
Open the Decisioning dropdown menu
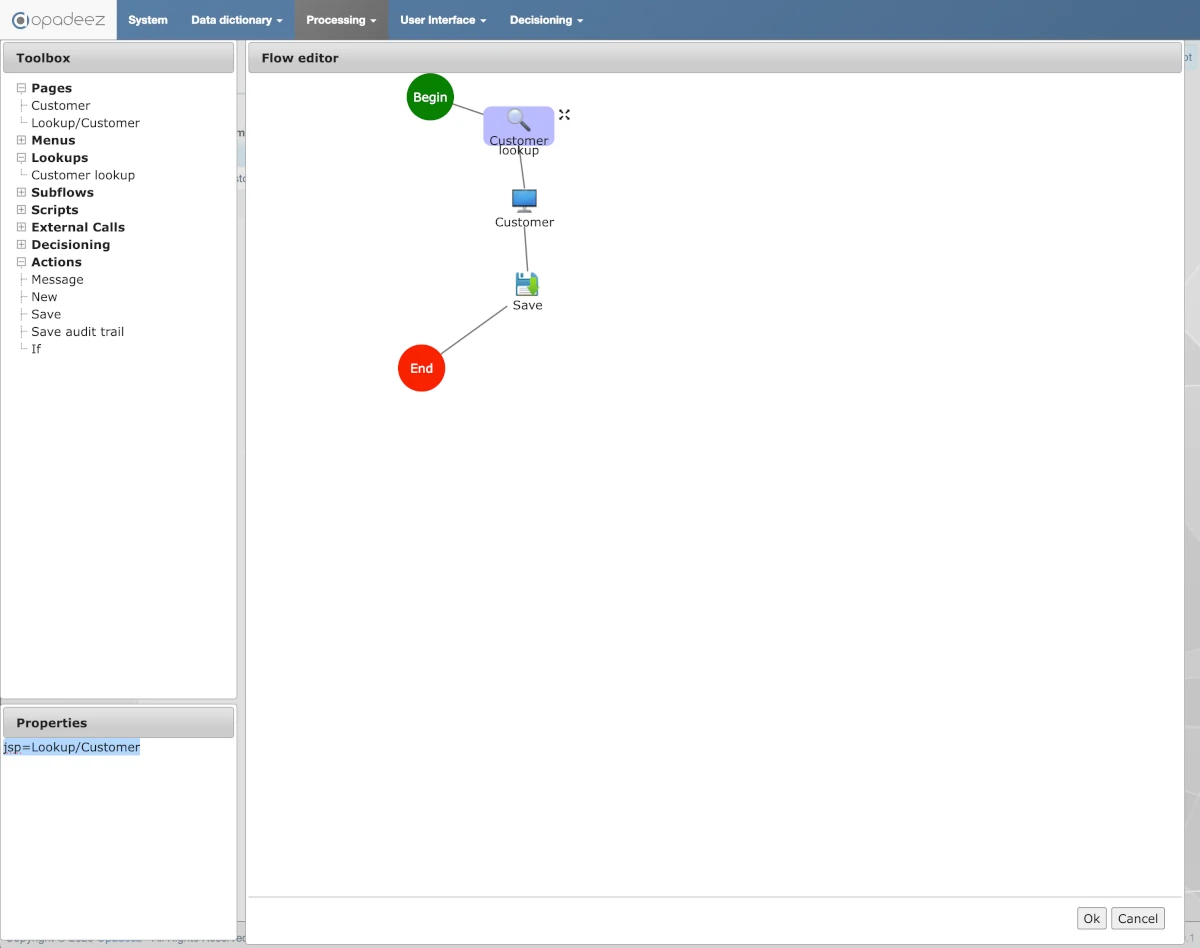(x=546, y=19)
